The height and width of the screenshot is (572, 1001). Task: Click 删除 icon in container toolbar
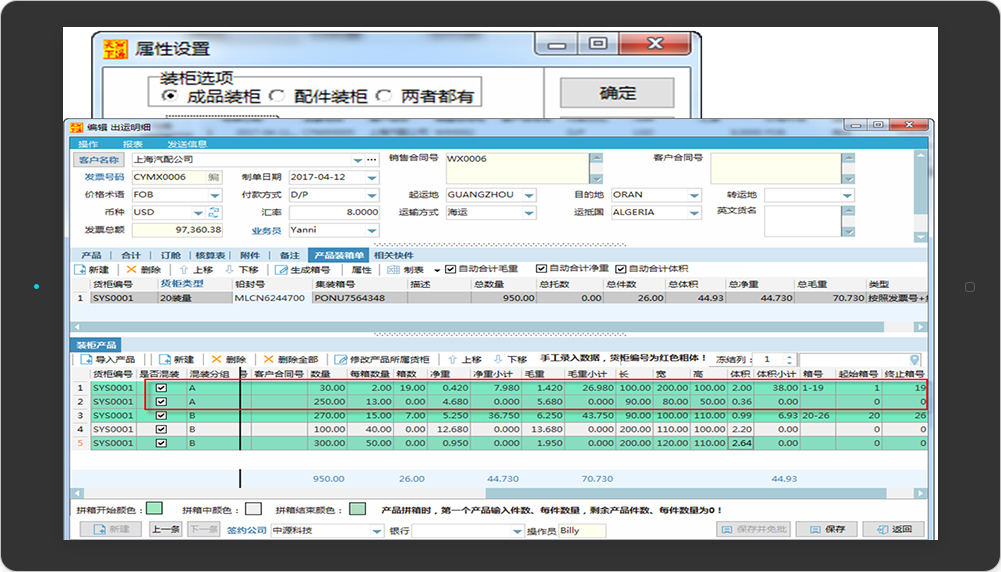point(132,269)
